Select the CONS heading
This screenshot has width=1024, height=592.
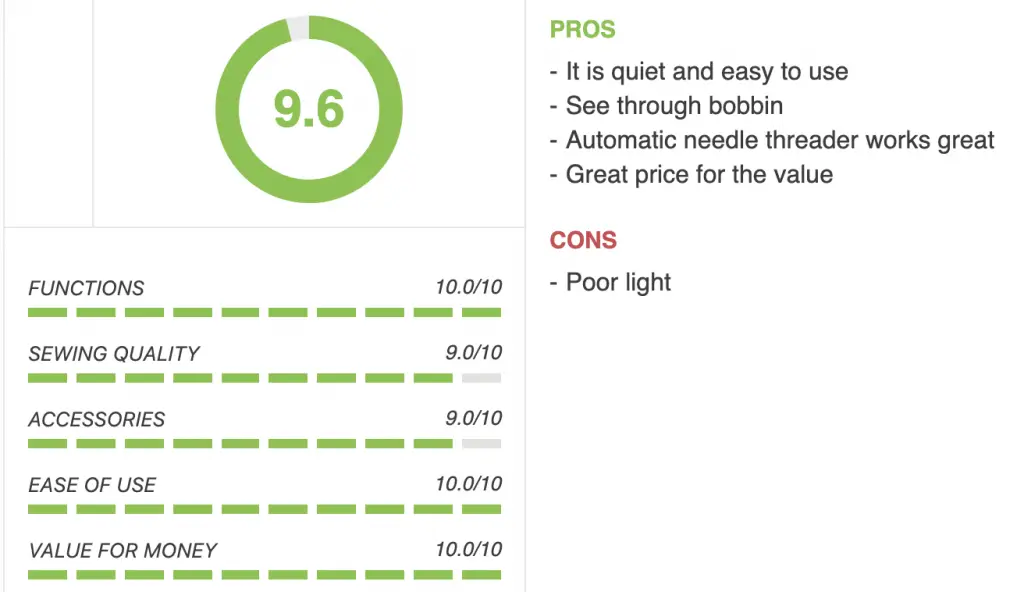[583, 240]
